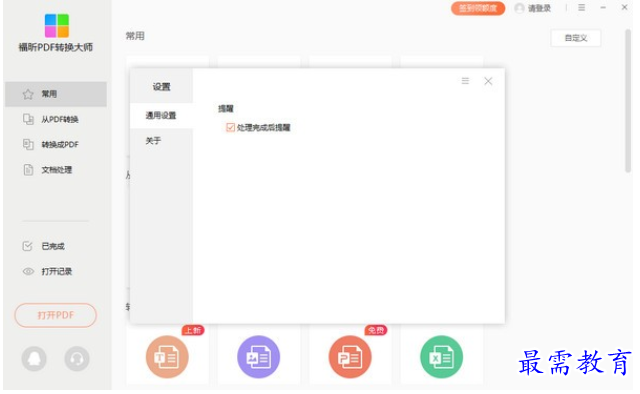Viewport: 640px width, 394px height.
Task: Click 请登录 to sign in
Action: click(x=539, y=8)
